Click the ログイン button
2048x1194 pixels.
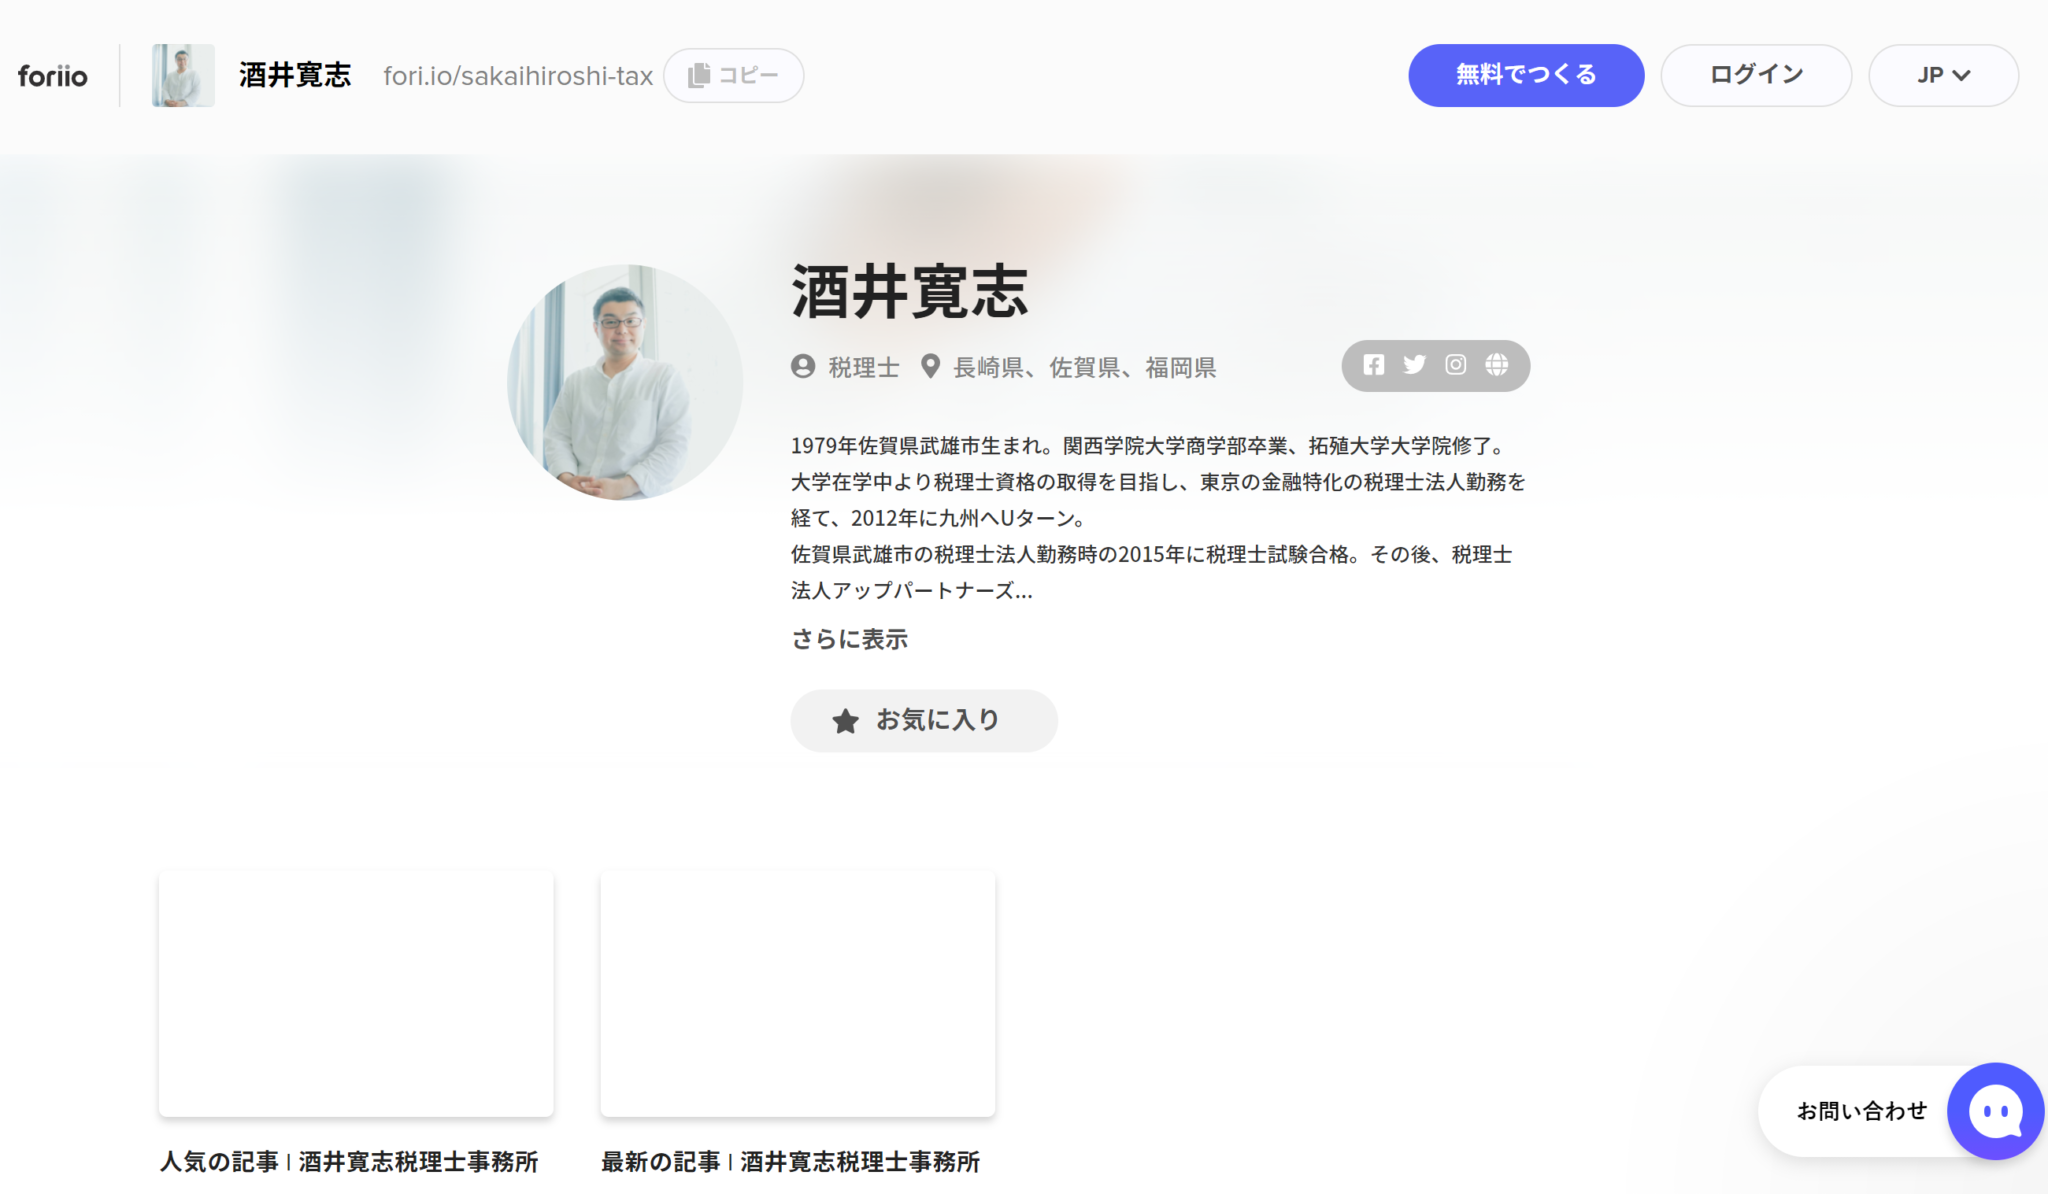tap(1756, 75)
